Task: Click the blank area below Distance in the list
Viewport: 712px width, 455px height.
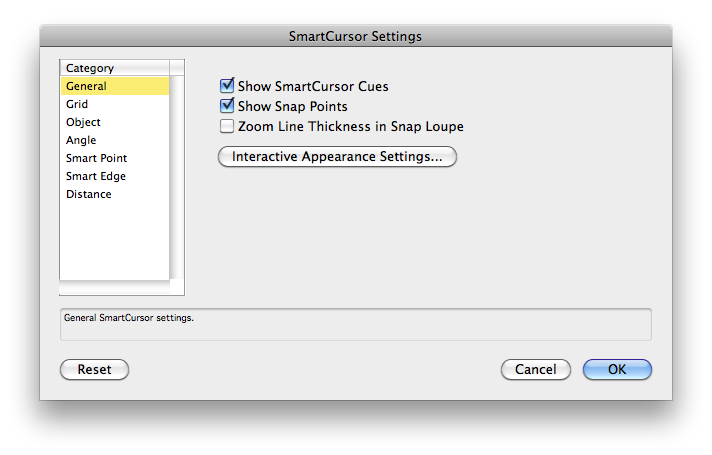Action: (113, 240)
